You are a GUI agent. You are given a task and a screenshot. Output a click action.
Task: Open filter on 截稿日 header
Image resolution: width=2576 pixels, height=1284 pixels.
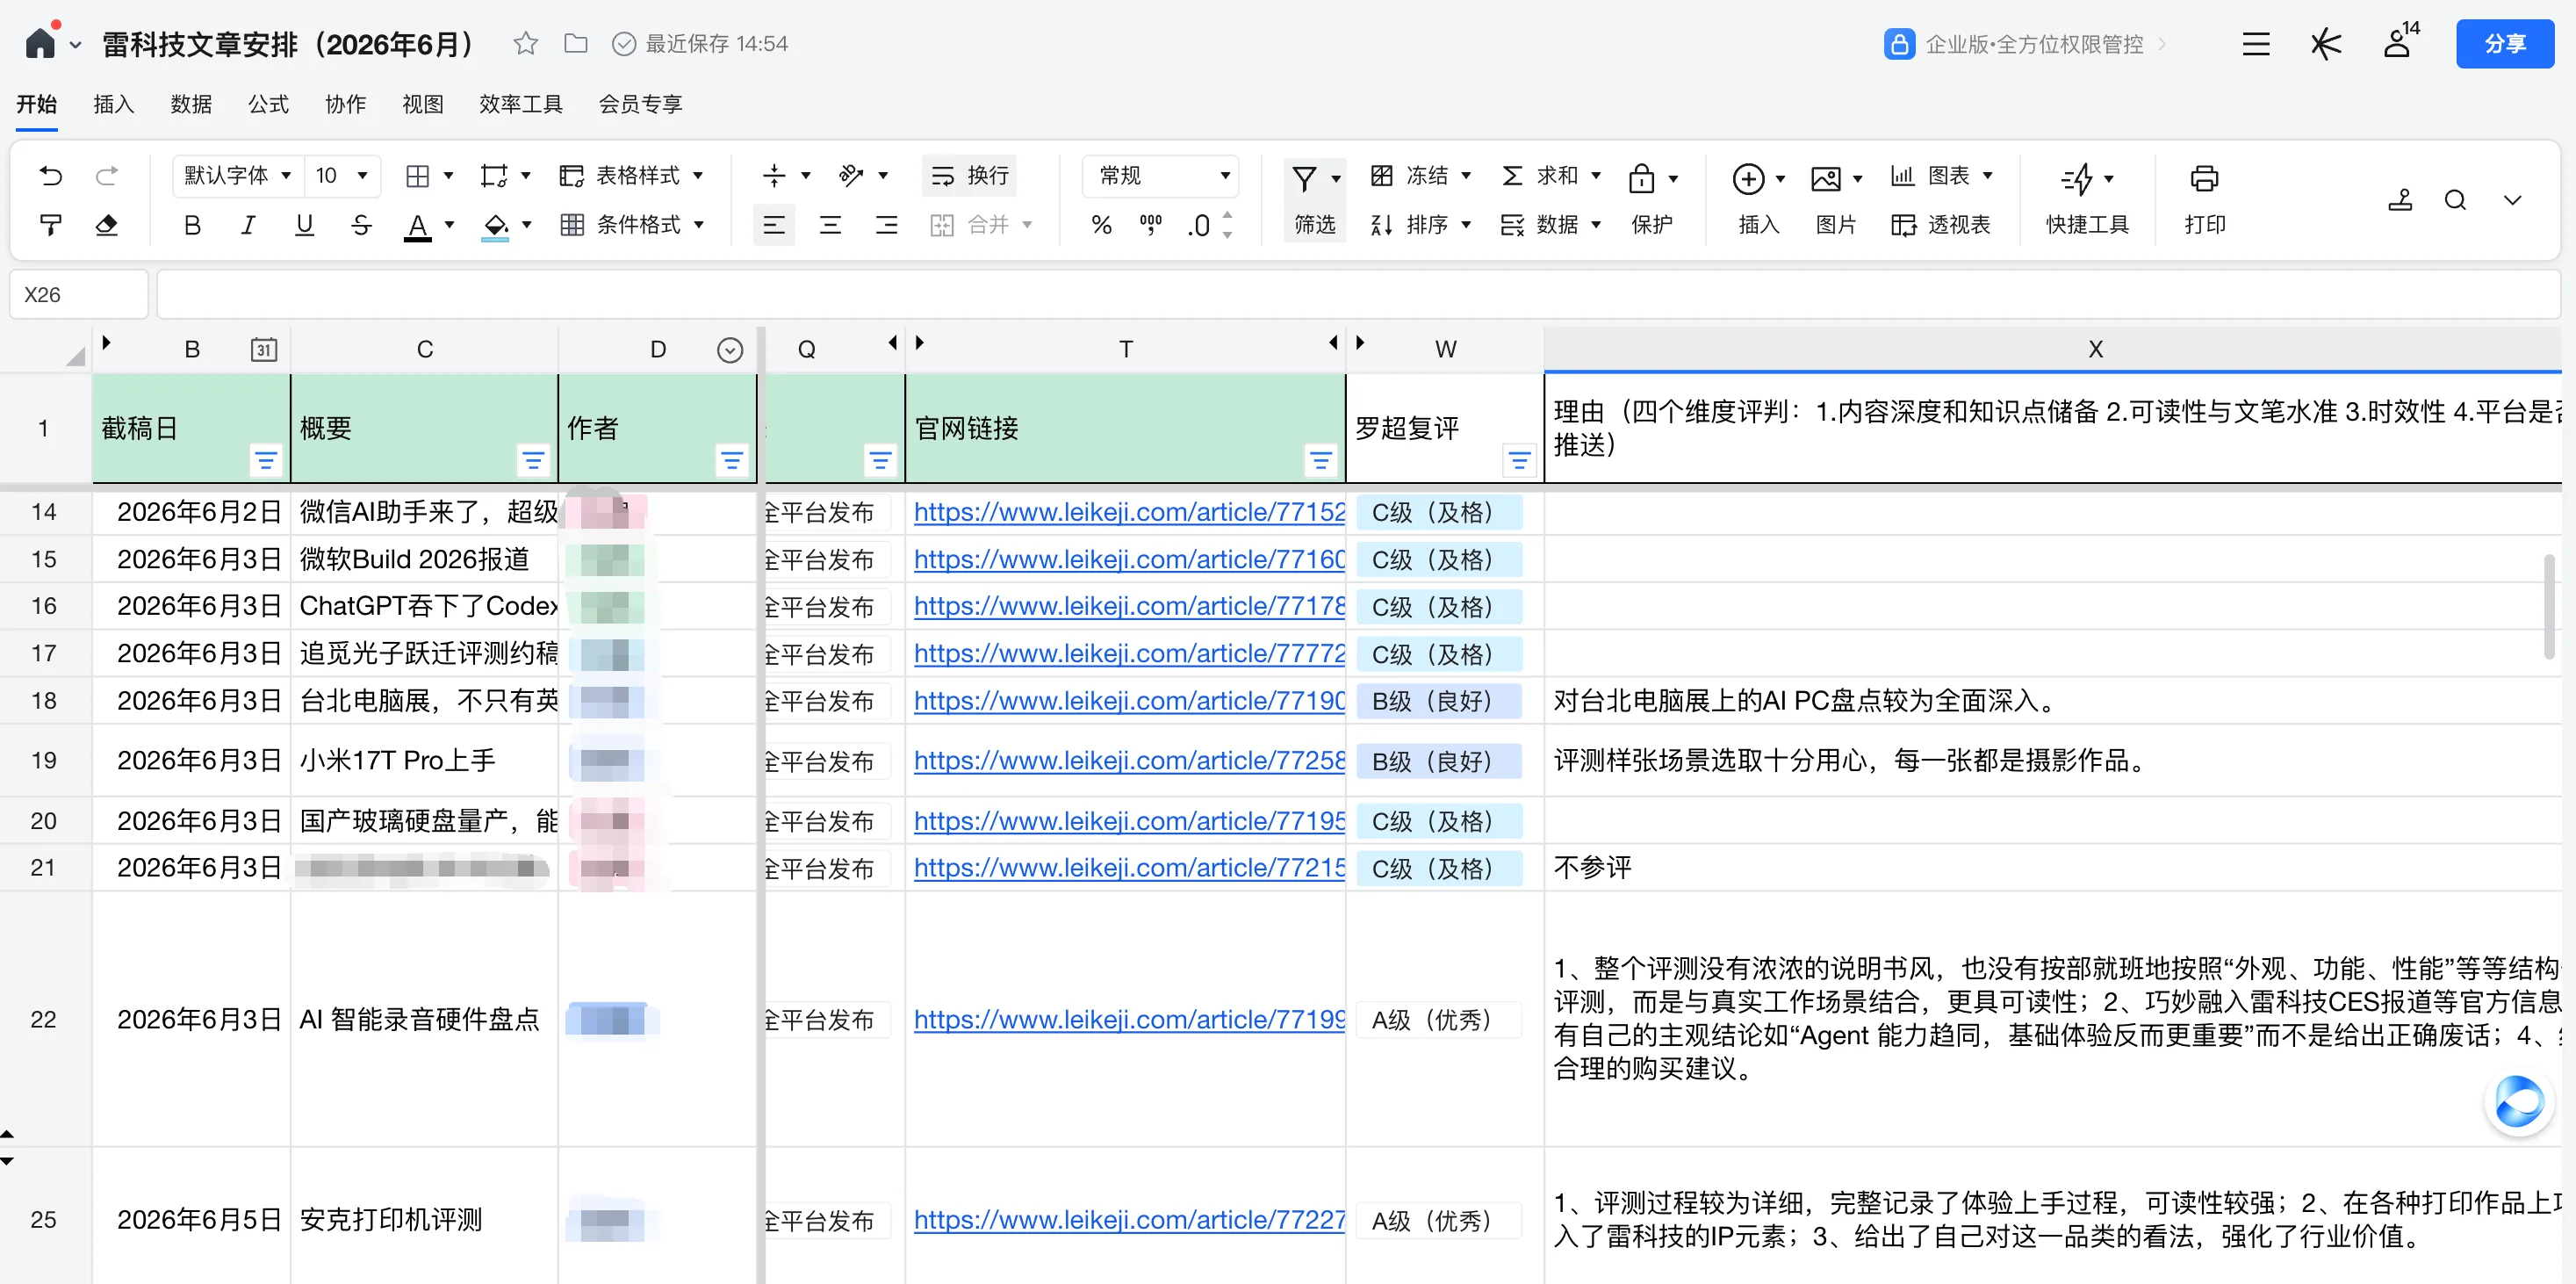(265, 460)
